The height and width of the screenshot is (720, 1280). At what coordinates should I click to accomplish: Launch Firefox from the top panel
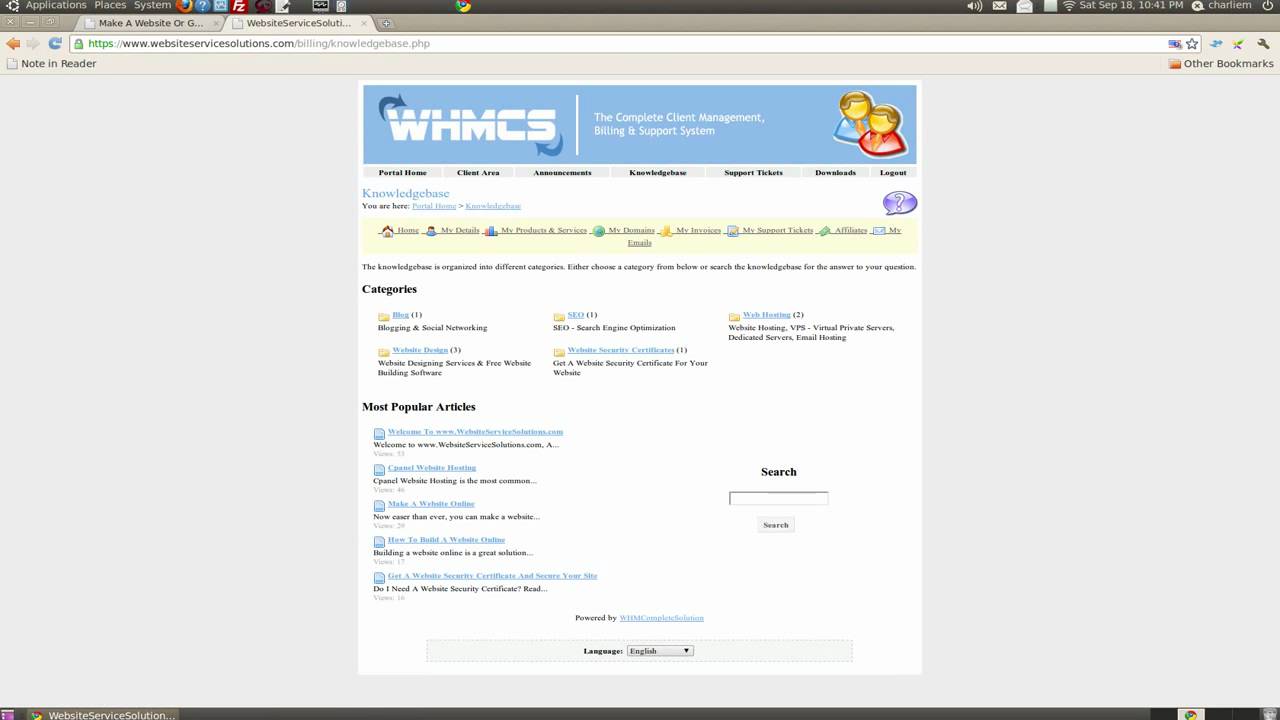(183, 6)
